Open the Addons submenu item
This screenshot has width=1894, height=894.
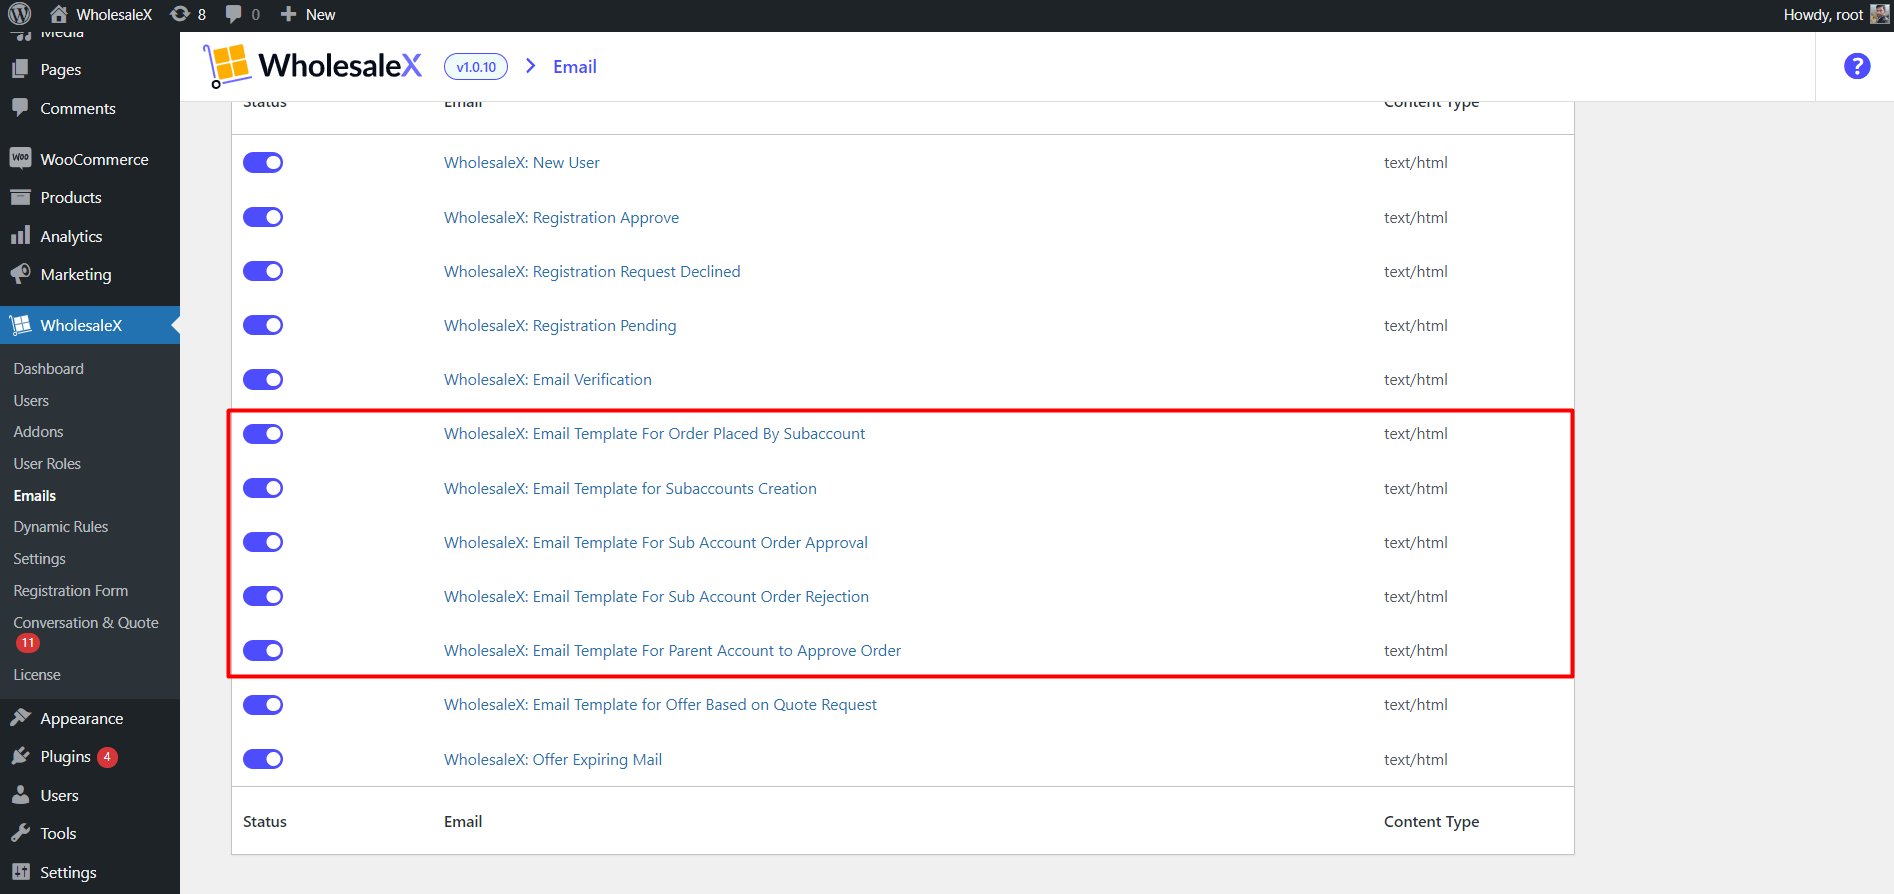[38, 431]
